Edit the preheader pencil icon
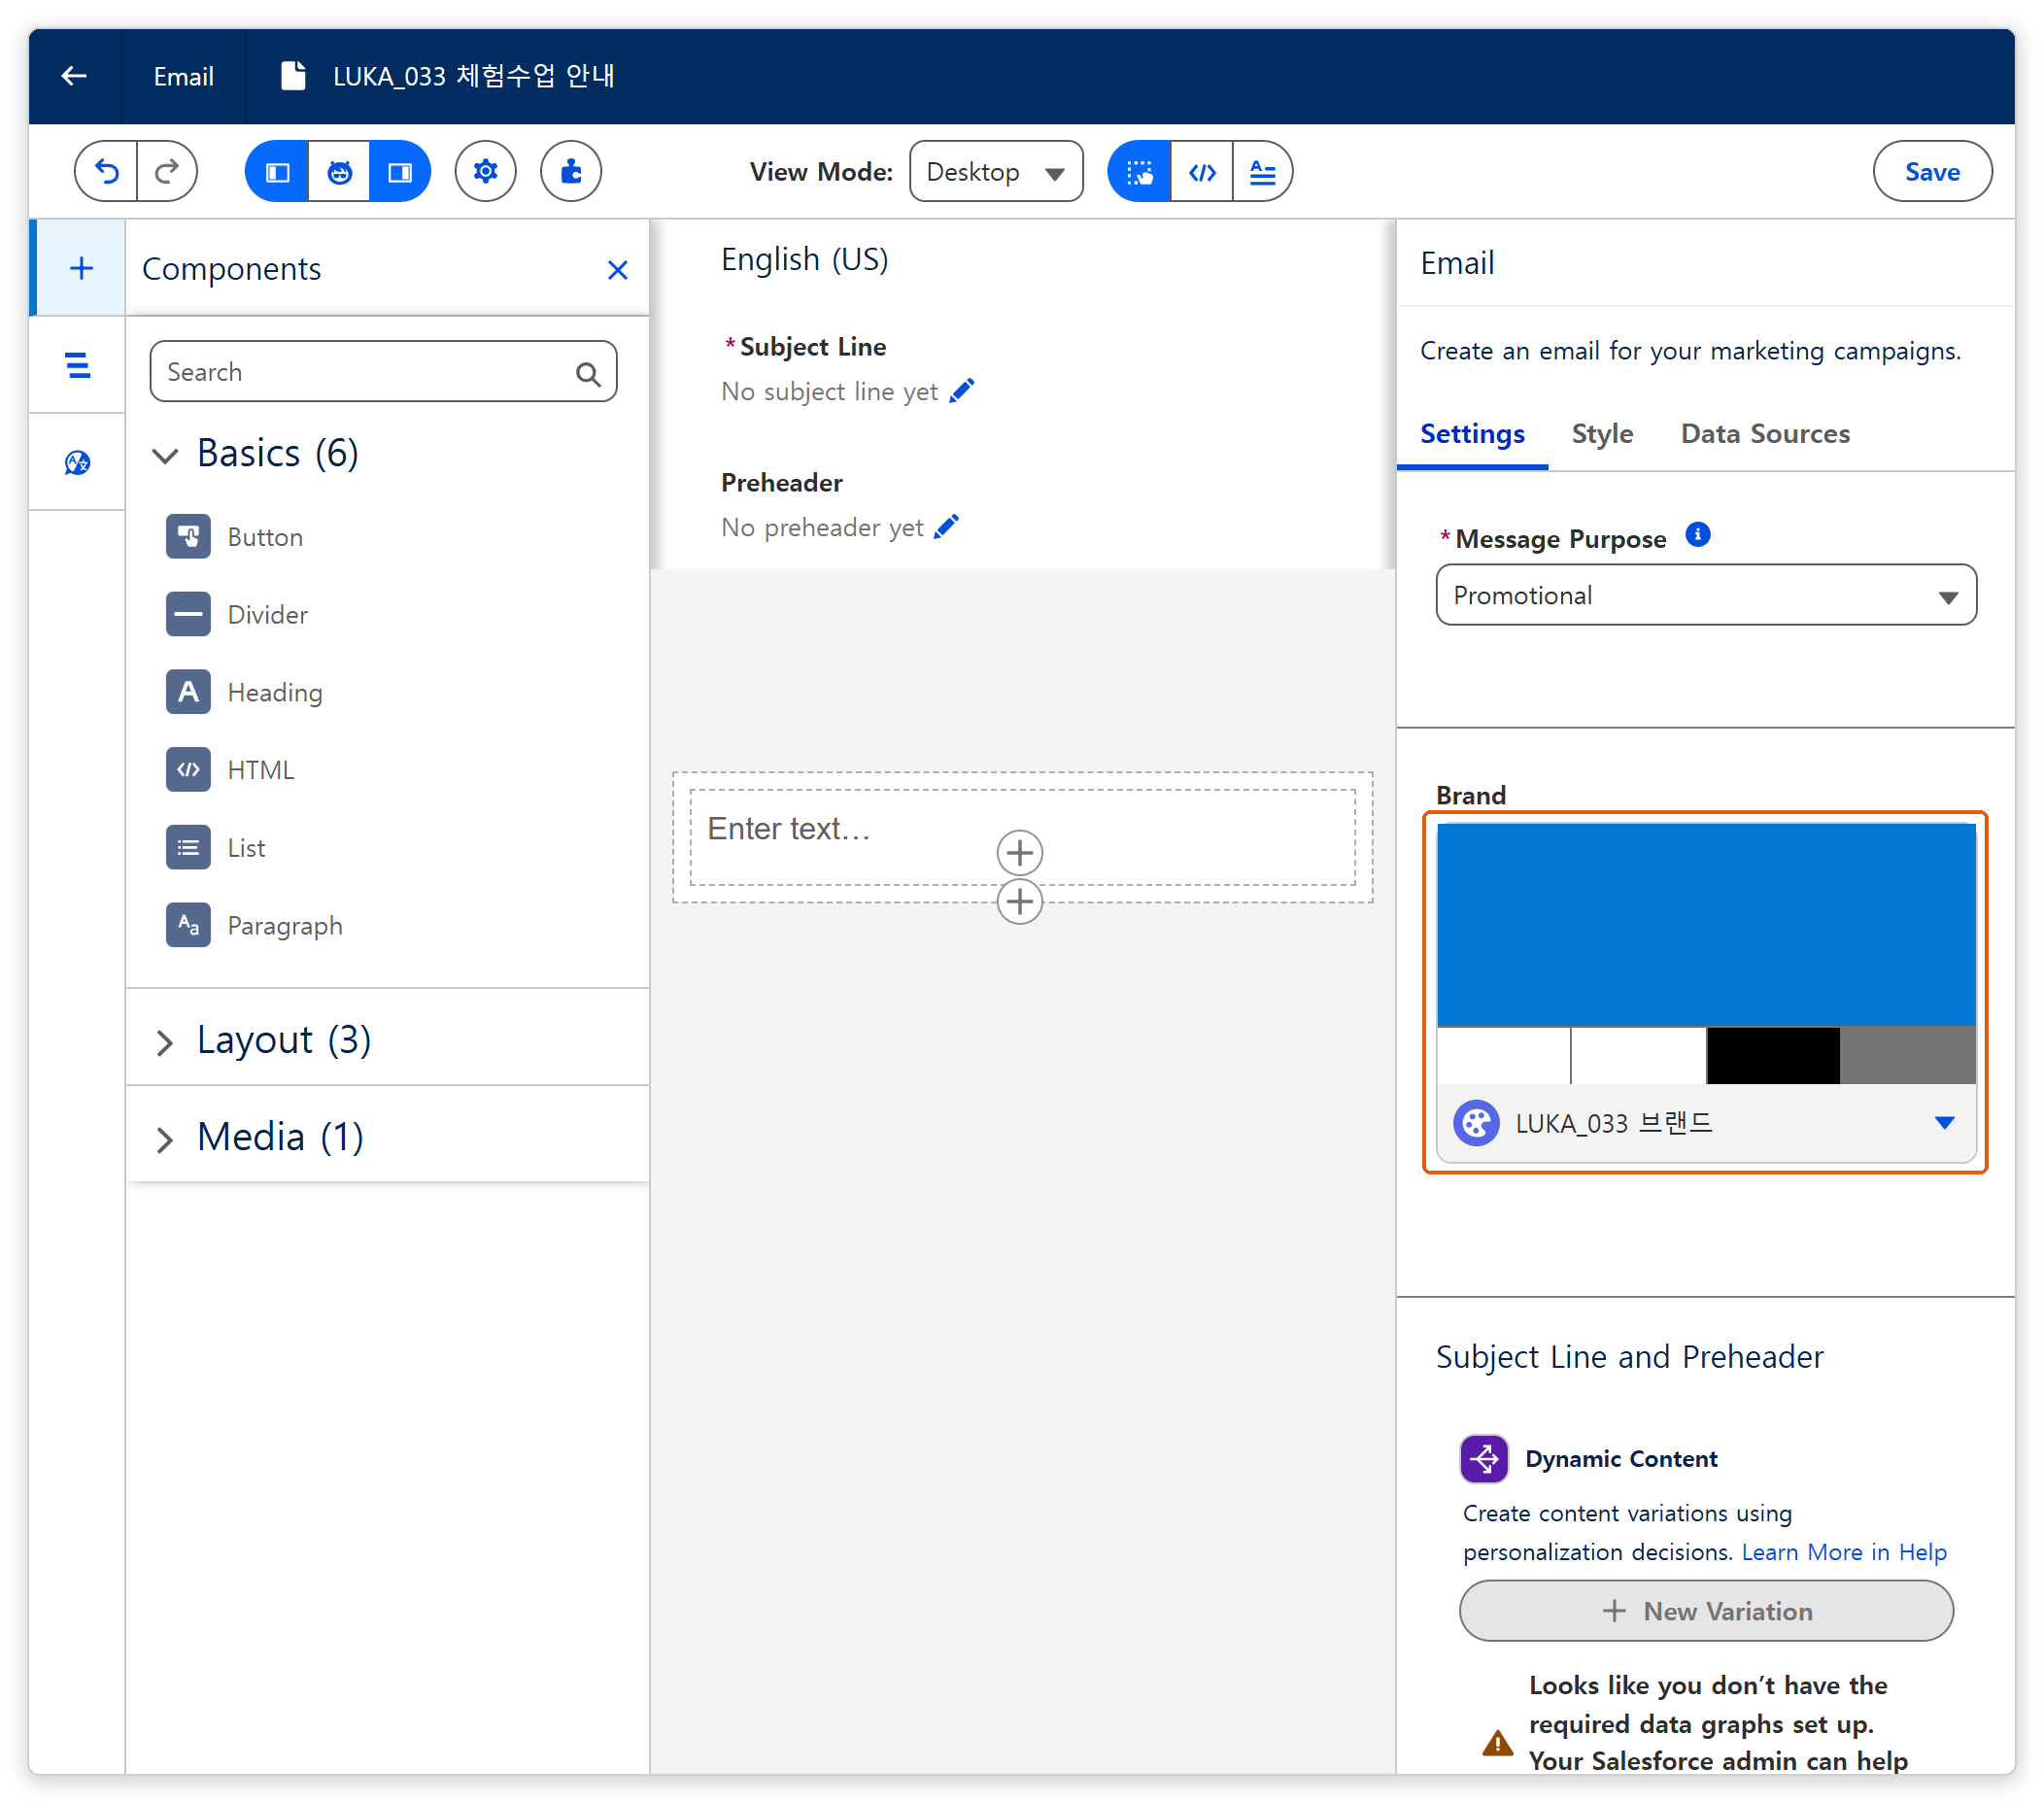This screenshot has height=1803, width=2044. point(946,527)
